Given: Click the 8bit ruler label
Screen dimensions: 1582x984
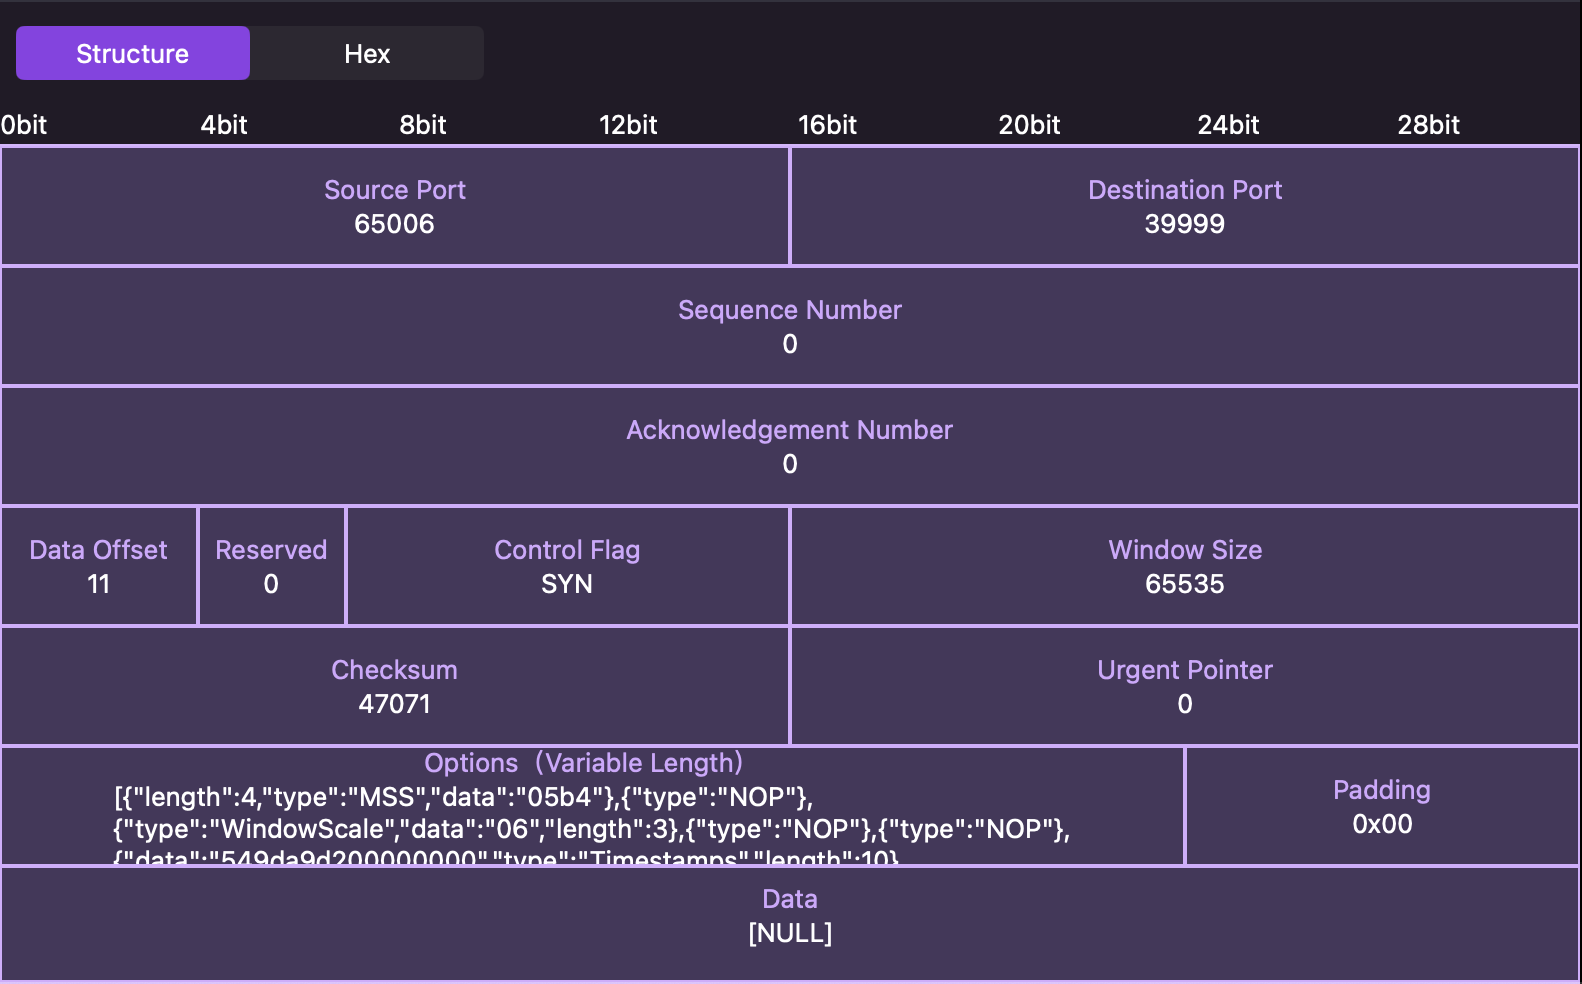Looking at the screenshot, I should (423, 125).
